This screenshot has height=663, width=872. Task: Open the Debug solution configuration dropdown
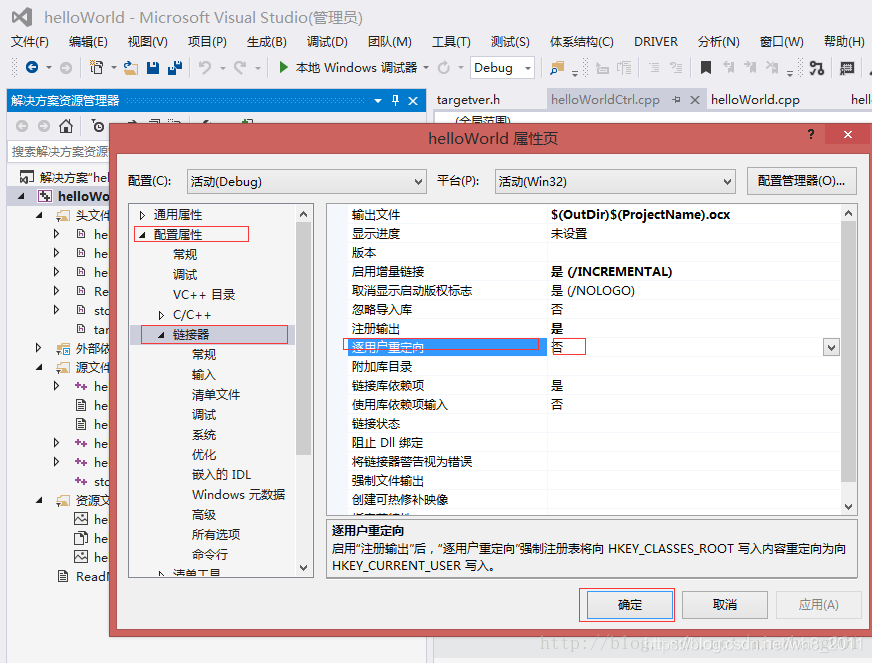click(502, 68)
